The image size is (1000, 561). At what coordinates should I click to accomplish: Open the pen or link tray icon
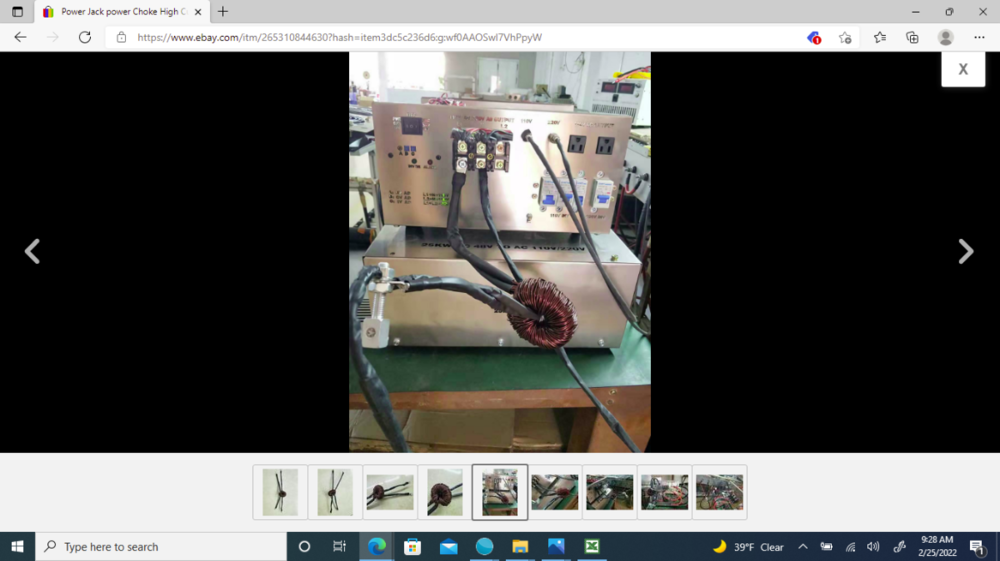(x=899, y=547)
